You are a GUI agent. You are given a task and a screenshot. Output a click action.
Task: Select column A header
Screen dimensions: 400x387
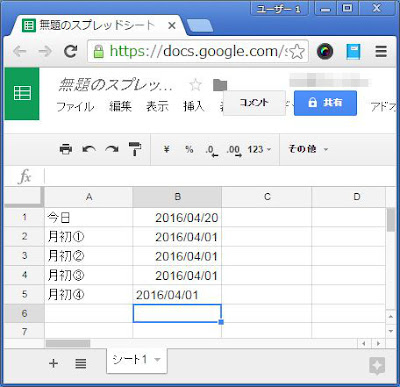(x=89, y=197)
